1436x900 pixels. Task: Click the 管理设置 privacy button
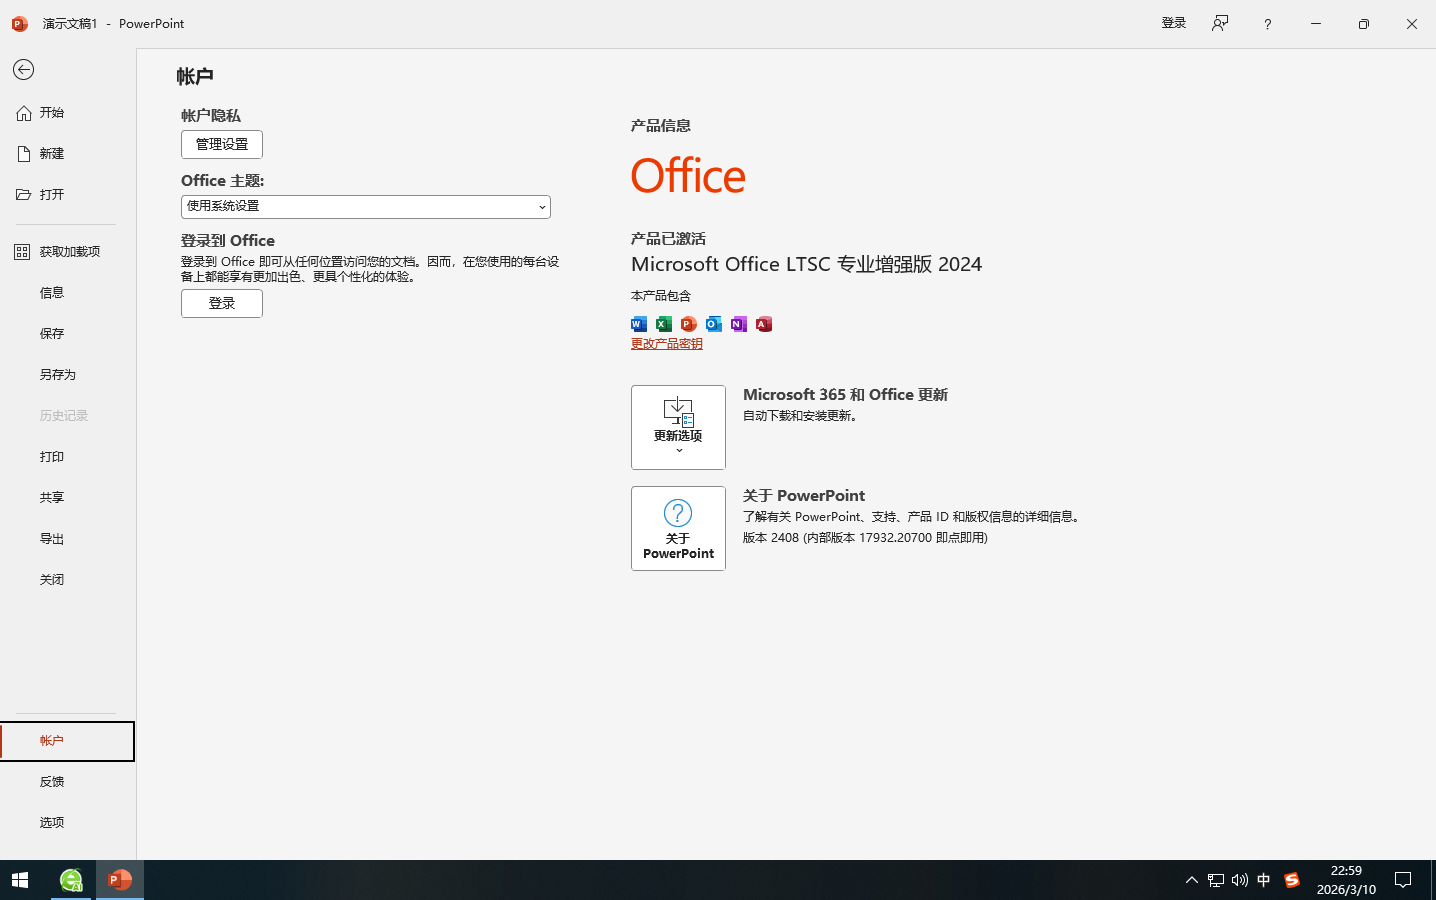(x=222, y=144)
